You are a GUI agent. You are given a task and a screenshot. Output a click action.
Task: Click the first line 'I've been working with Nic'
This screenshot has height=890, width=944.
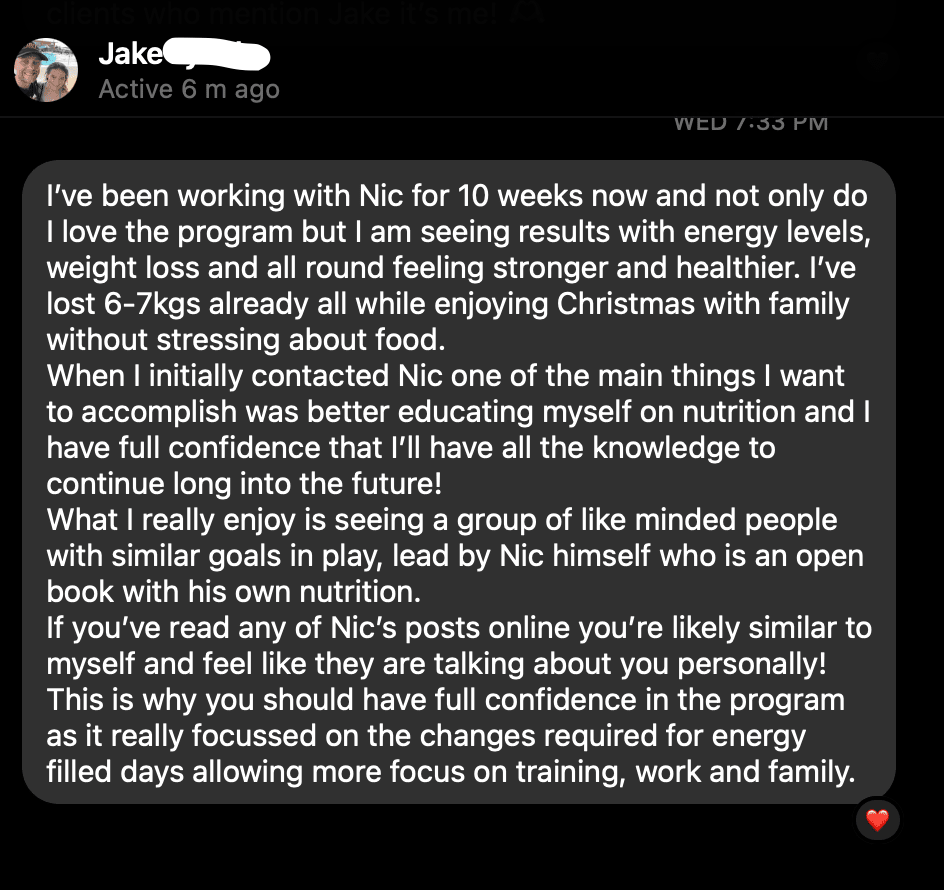coord(457,196)
